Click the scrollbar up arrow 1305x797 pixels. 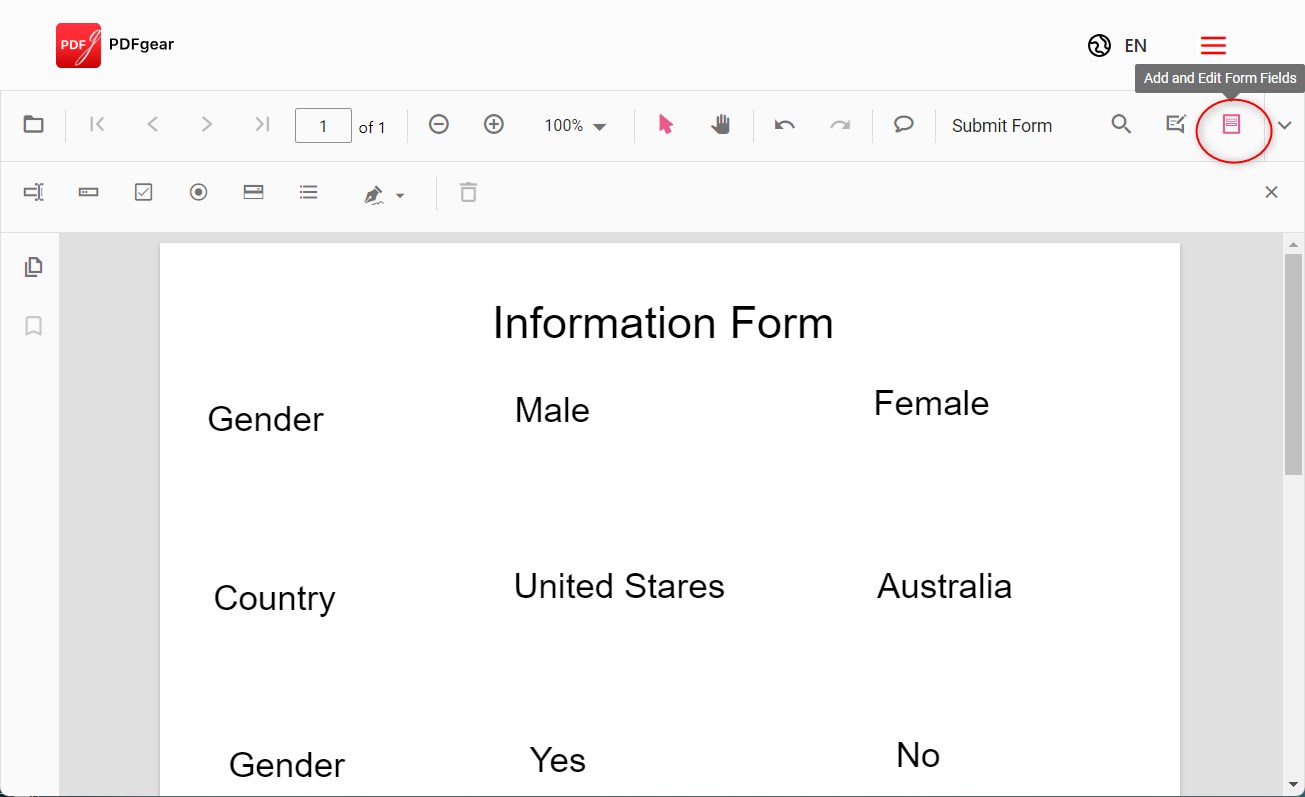[x=1294, y=244]
